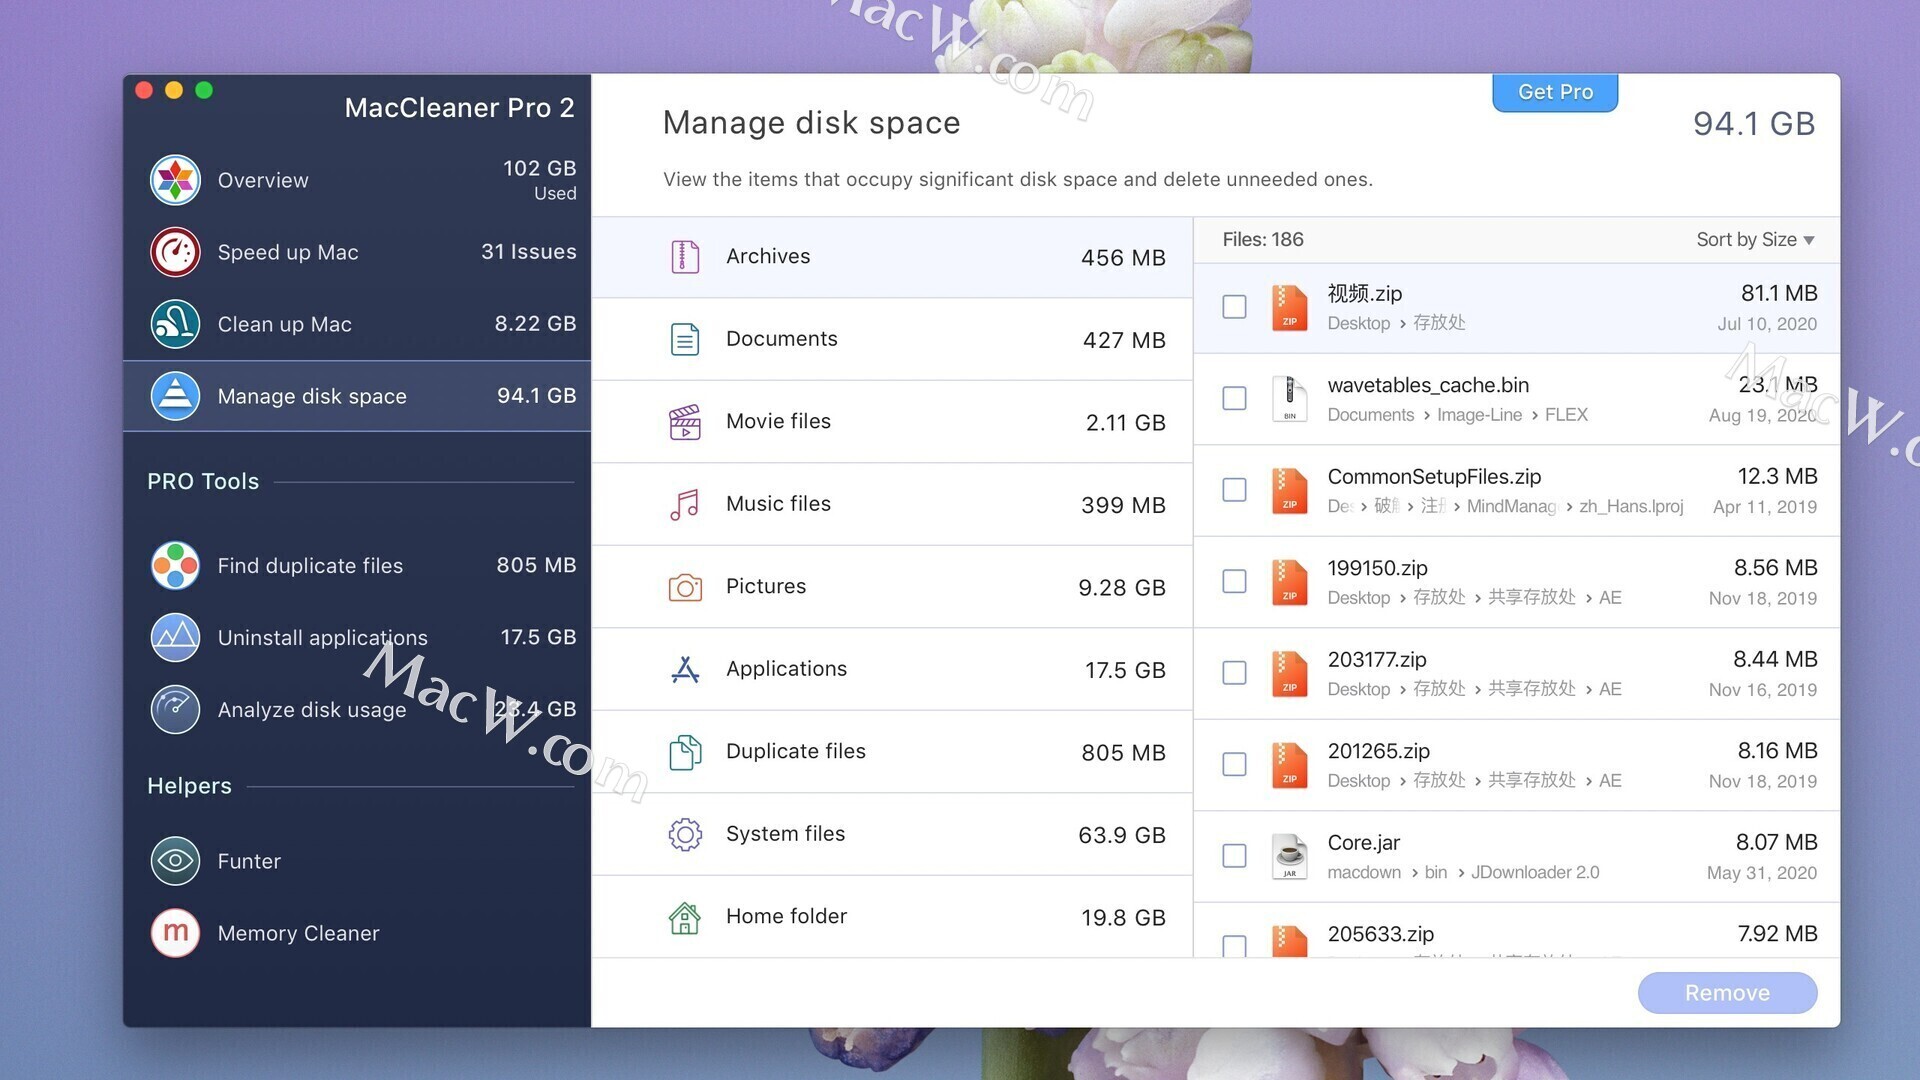
Task: Select the Archives 456 MB category
Action: point(892,257)
